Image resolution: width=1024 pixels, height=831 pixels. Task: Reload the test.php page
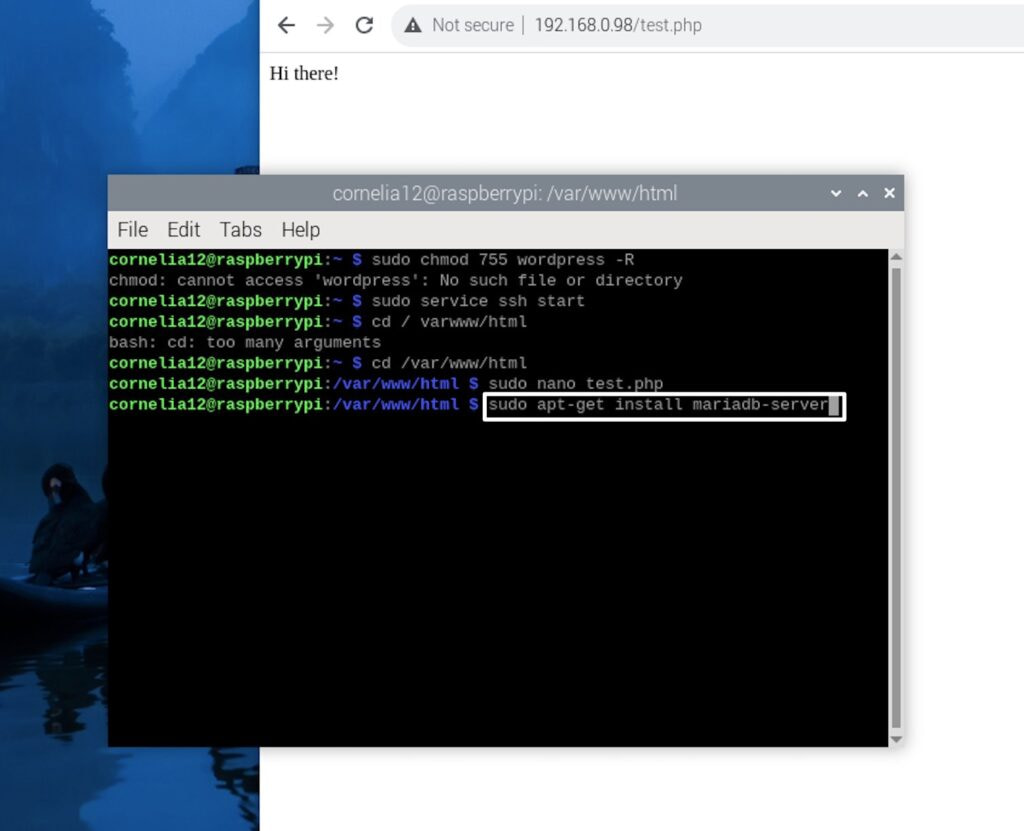pos(363,25)
